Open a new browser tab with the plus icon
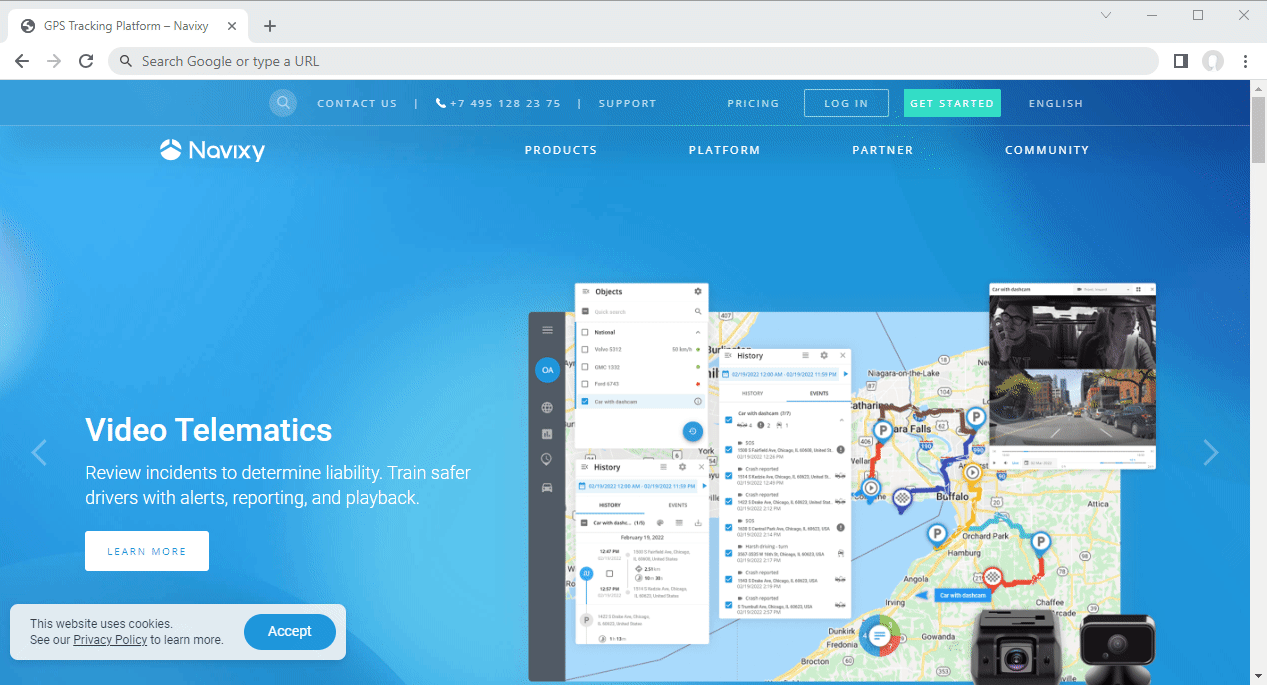The width and height of the screenshot is (1267, 685). tap(270, 26)
